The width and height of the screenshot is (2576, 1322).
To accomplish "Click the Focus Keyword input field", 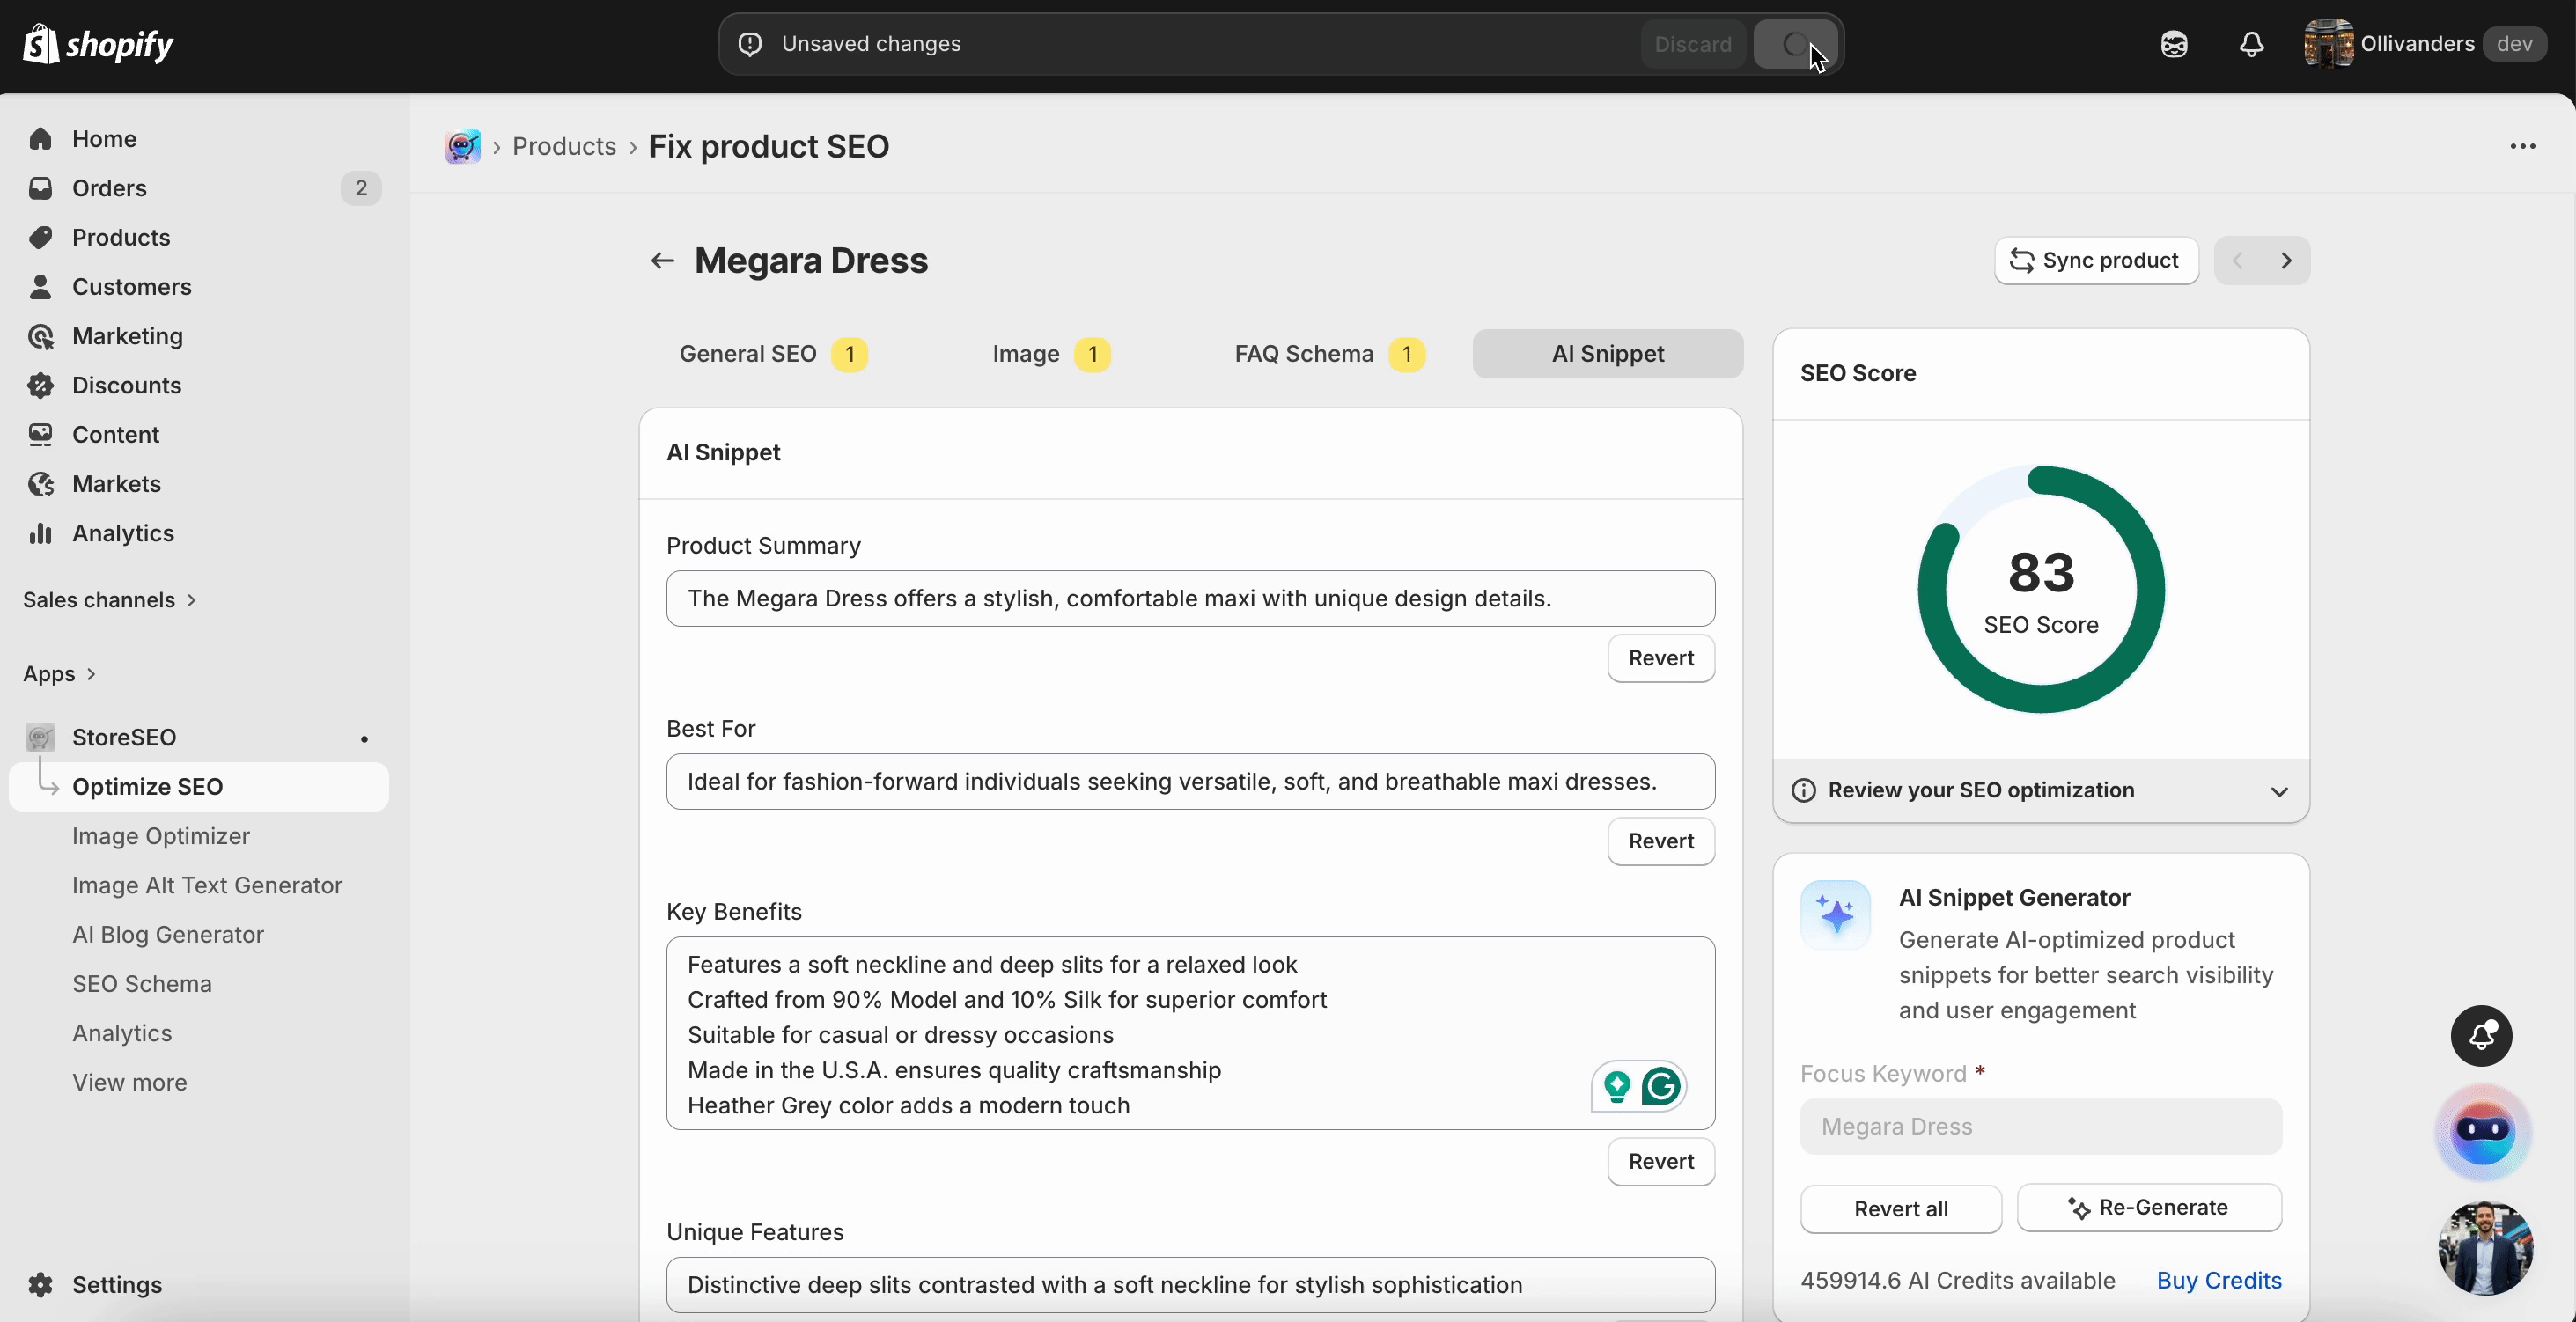I will (x=2040, y=1127).
